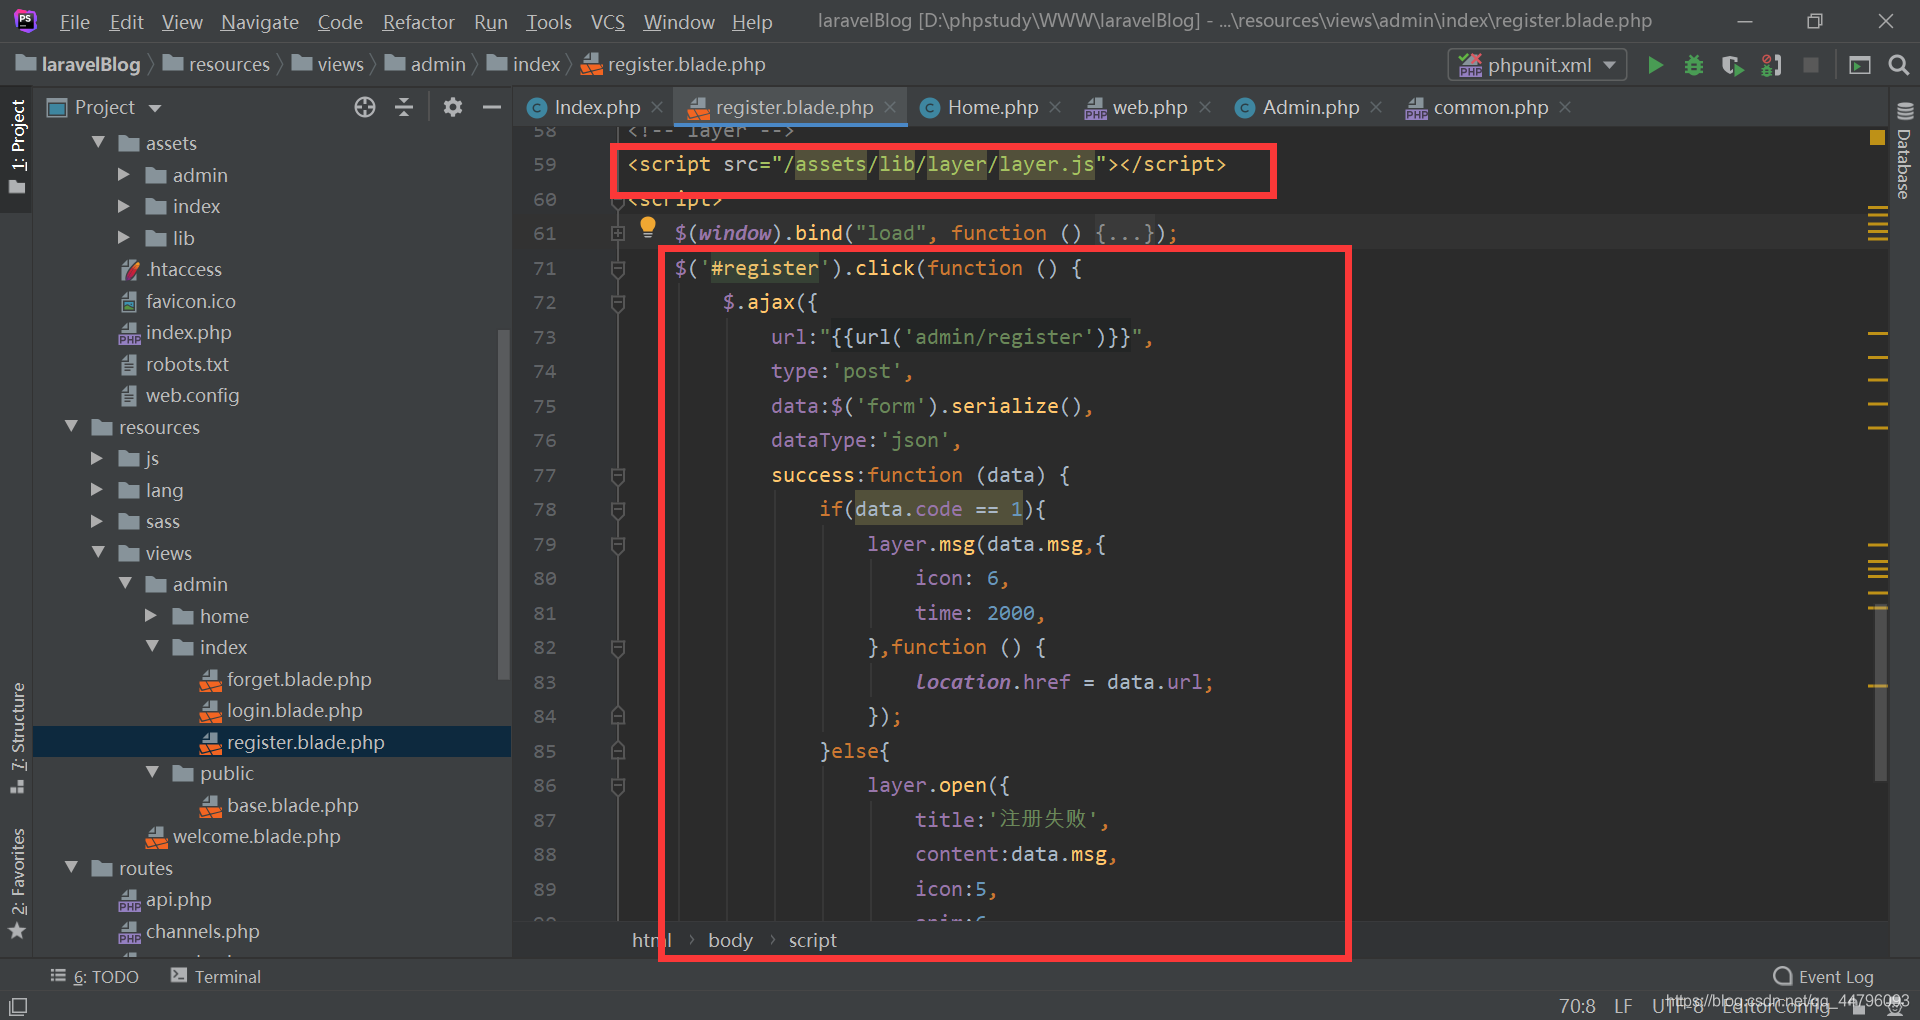Click the 70:8 cursor position indicator
Viewport: 1920px width, 1020px height.
pos(1577,1005)
